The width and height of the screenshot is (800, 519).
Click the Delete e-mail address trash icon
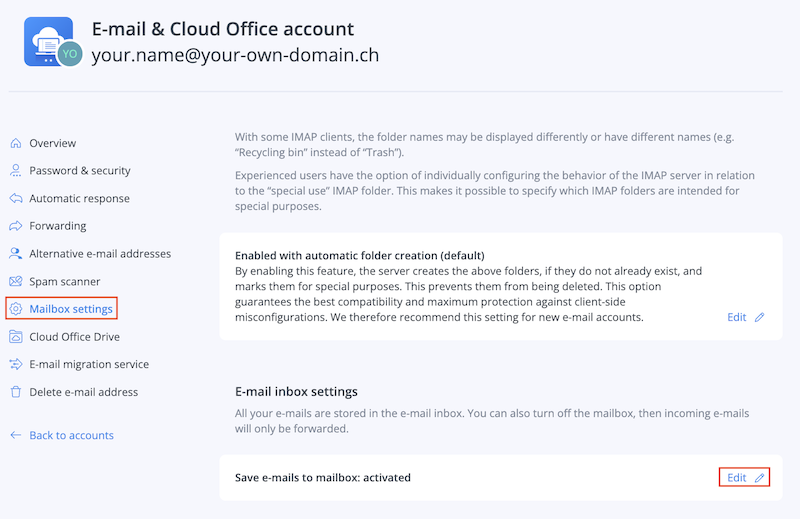16,392
